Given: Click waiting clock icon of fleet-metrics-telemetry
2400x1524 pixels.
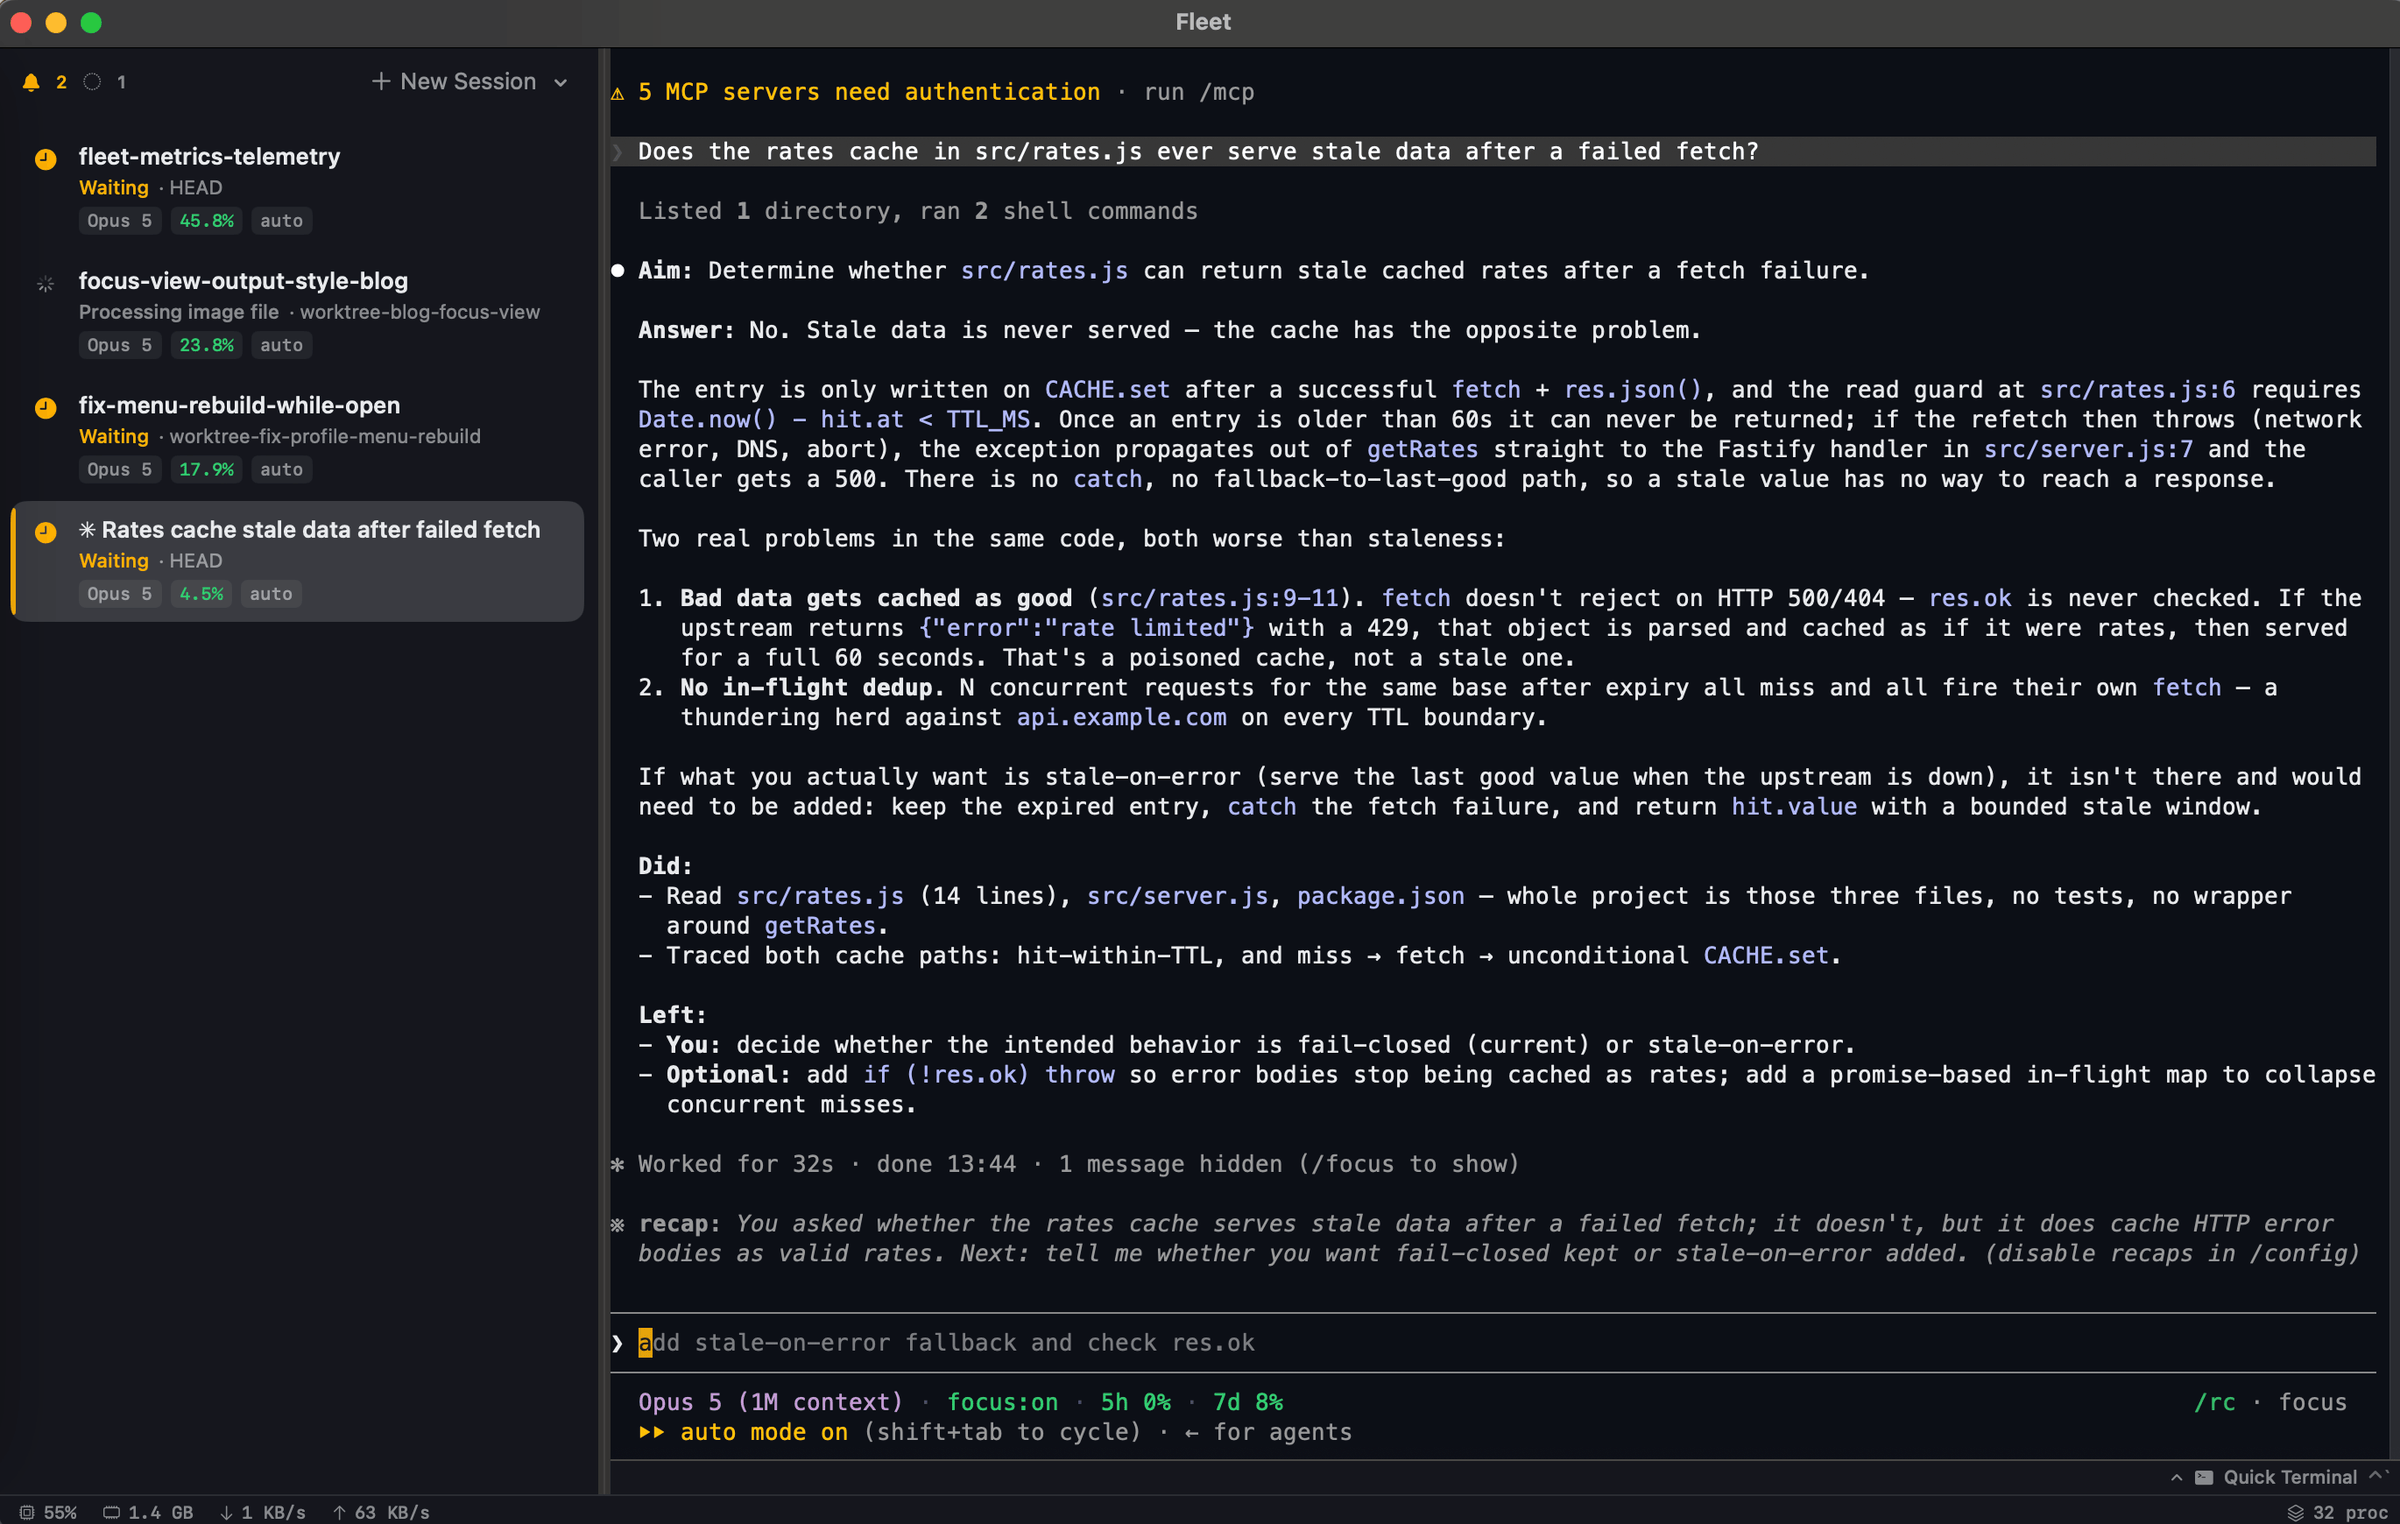Looking at the screenshot, I should 45,159.
